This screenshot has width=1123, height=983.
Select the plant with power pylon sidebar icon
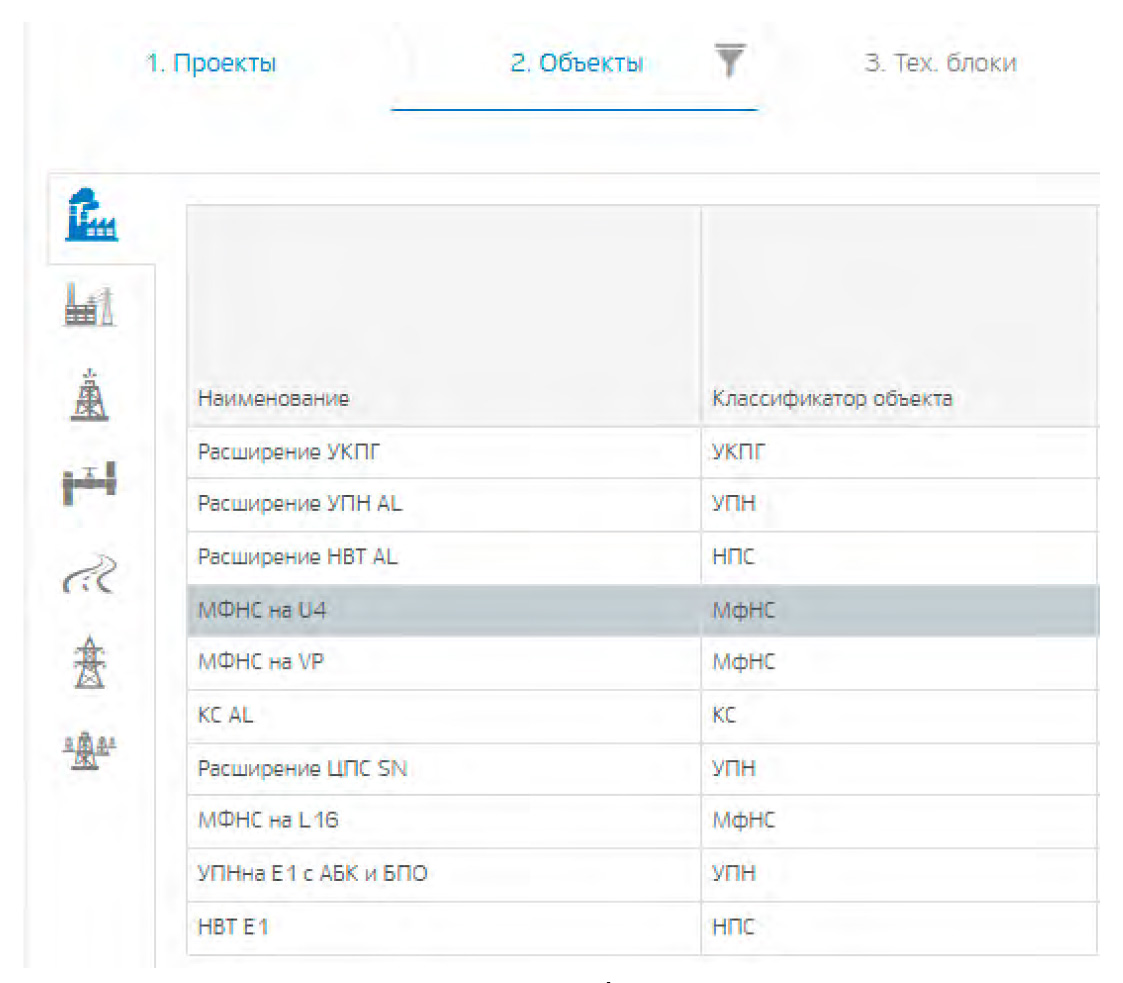(89, 306)
